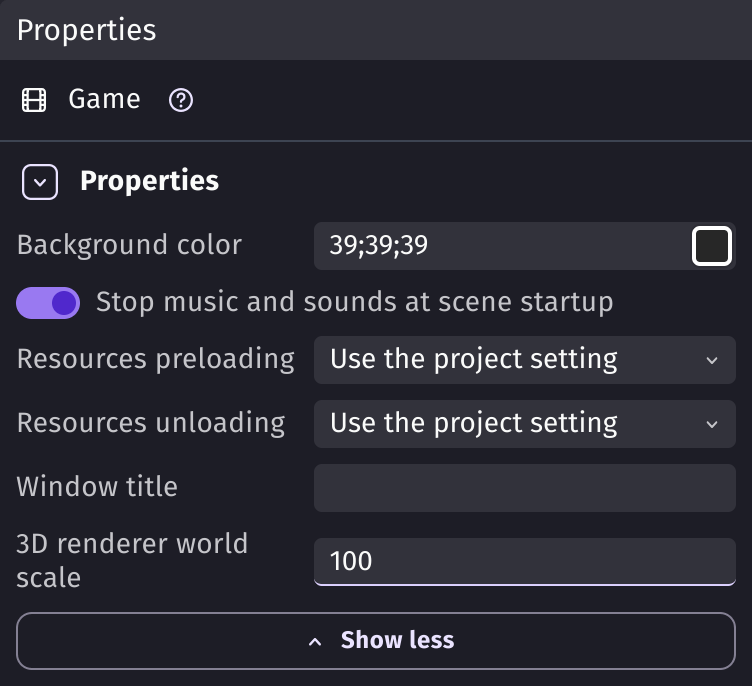Click the Window title label

(x=97, y=486)
